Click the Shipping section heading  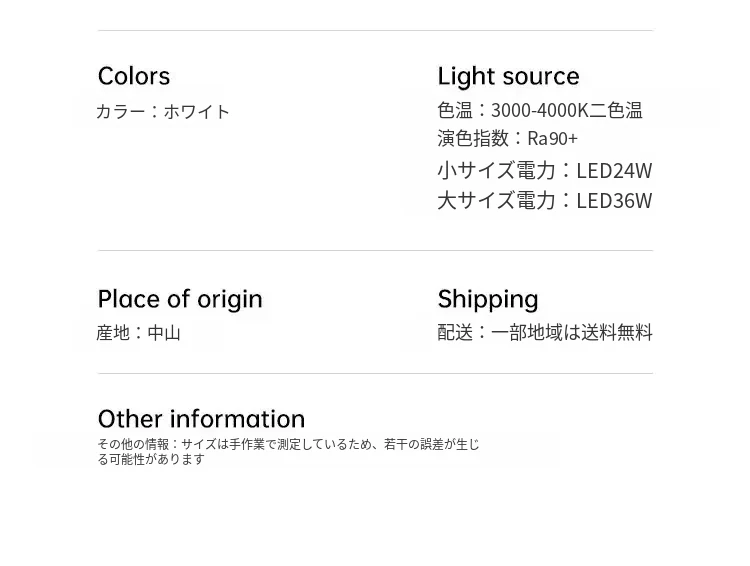488,299
